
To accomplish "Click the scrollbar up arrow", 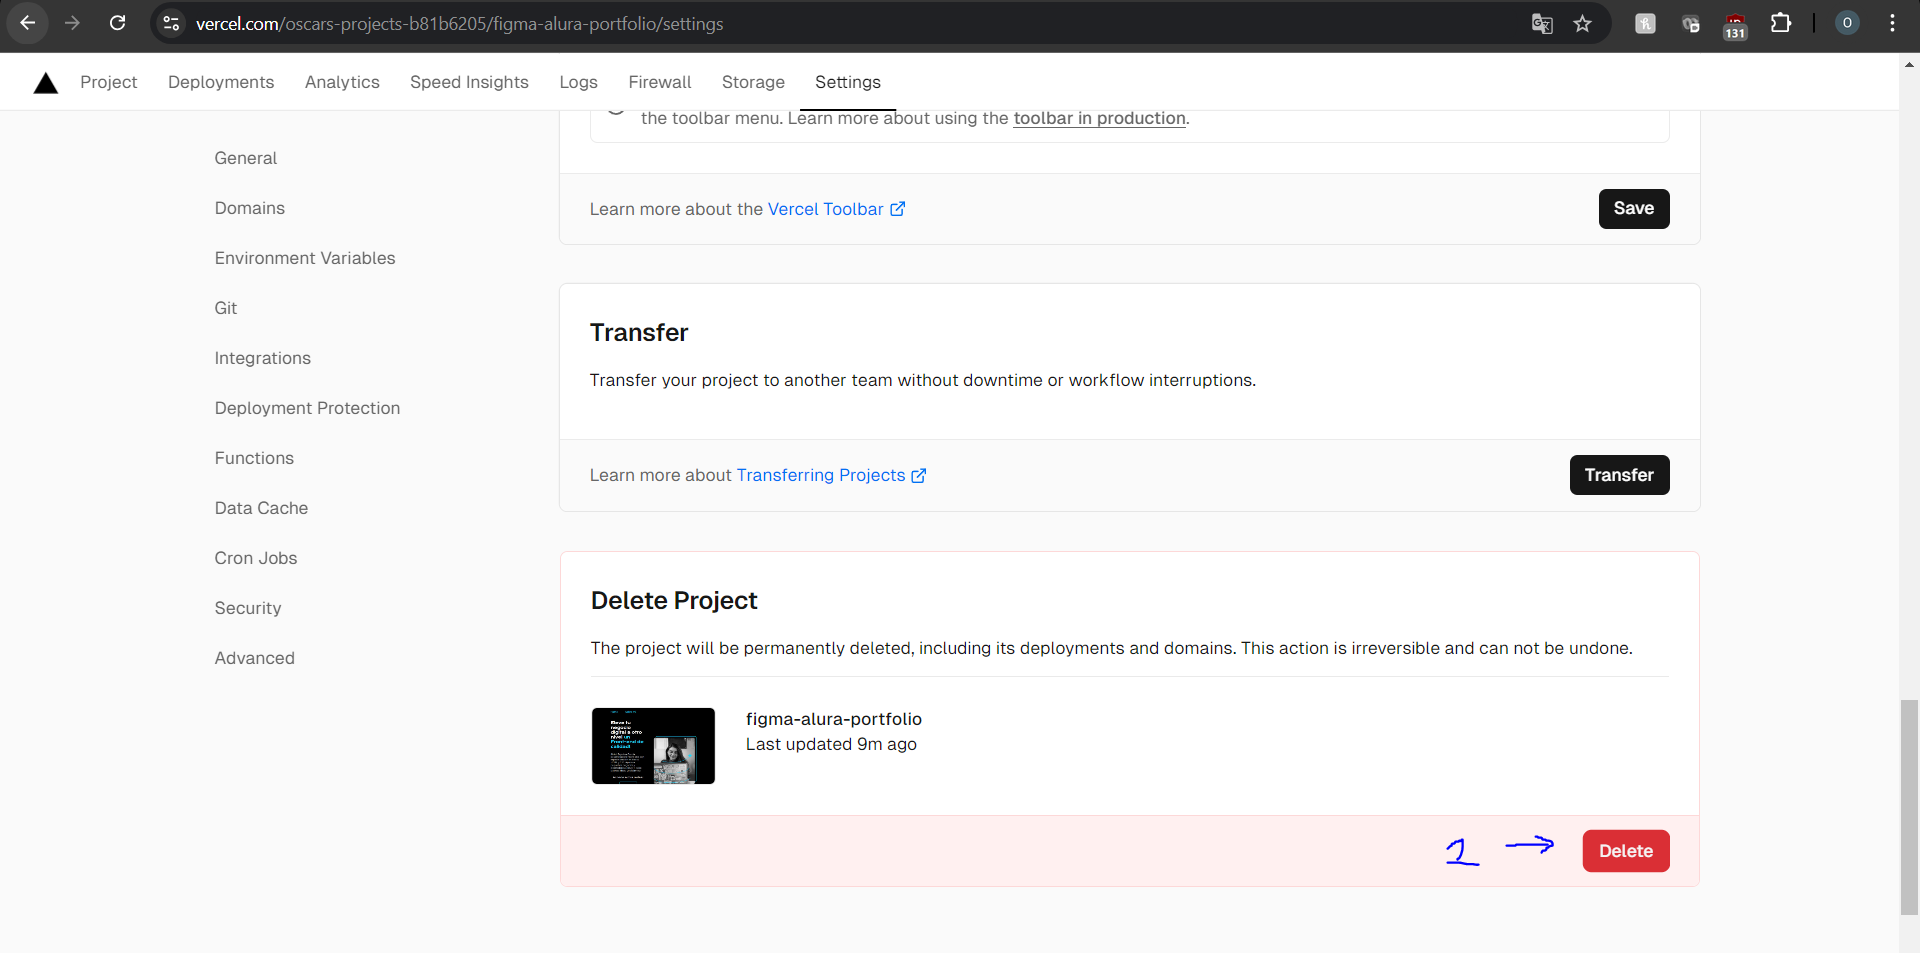I will [1909, 65].
